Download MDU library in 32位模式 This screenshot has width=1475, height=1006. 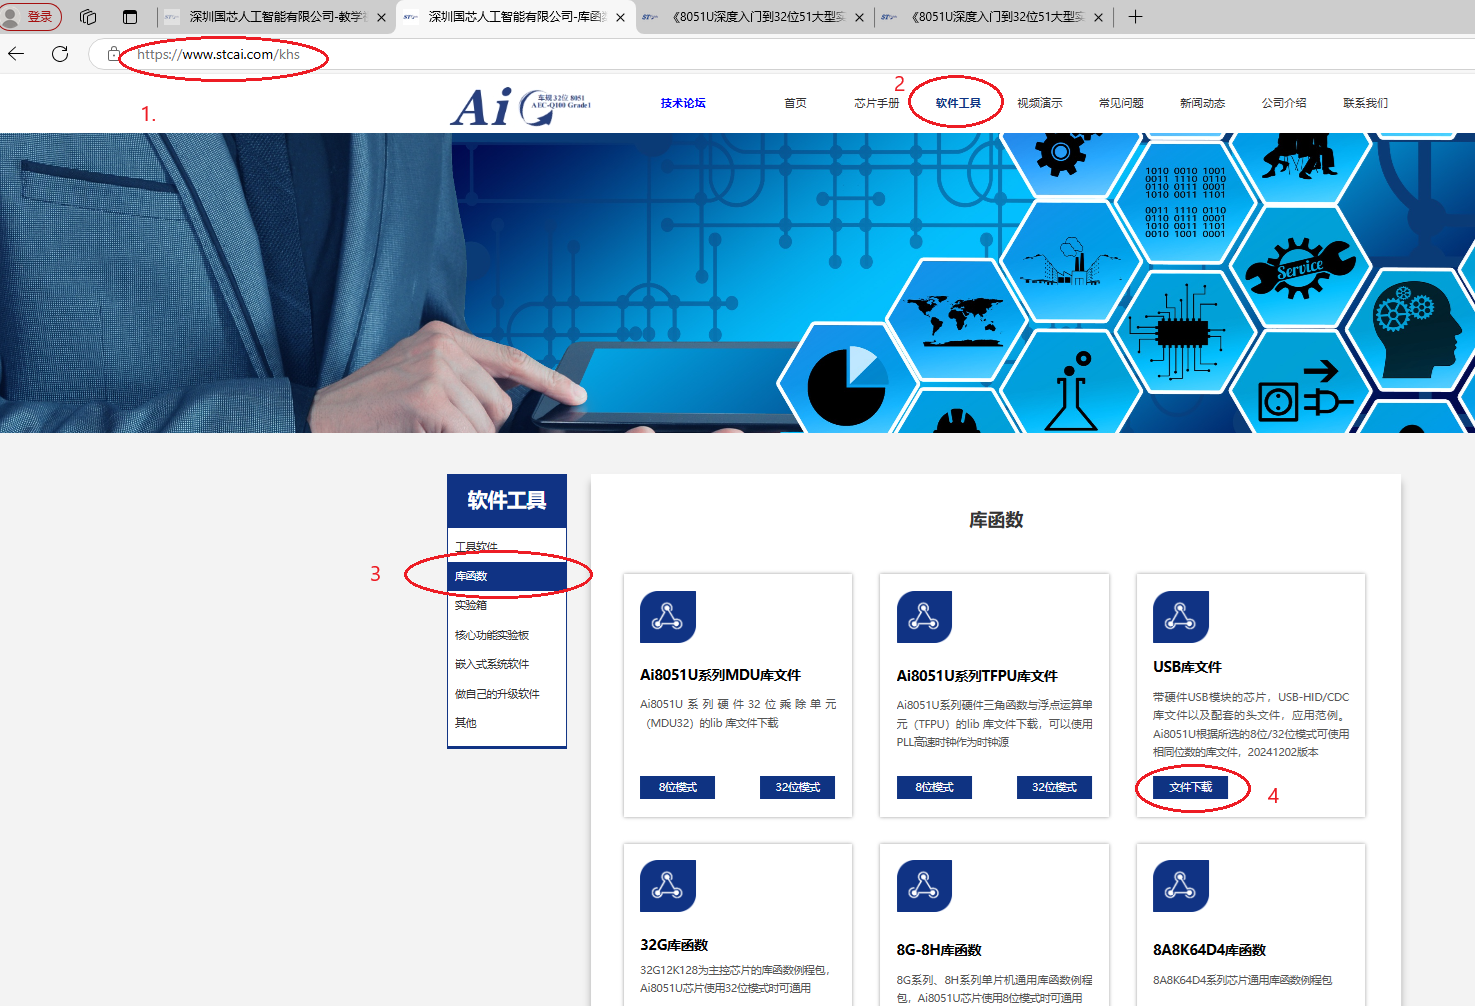pos(797,787)
